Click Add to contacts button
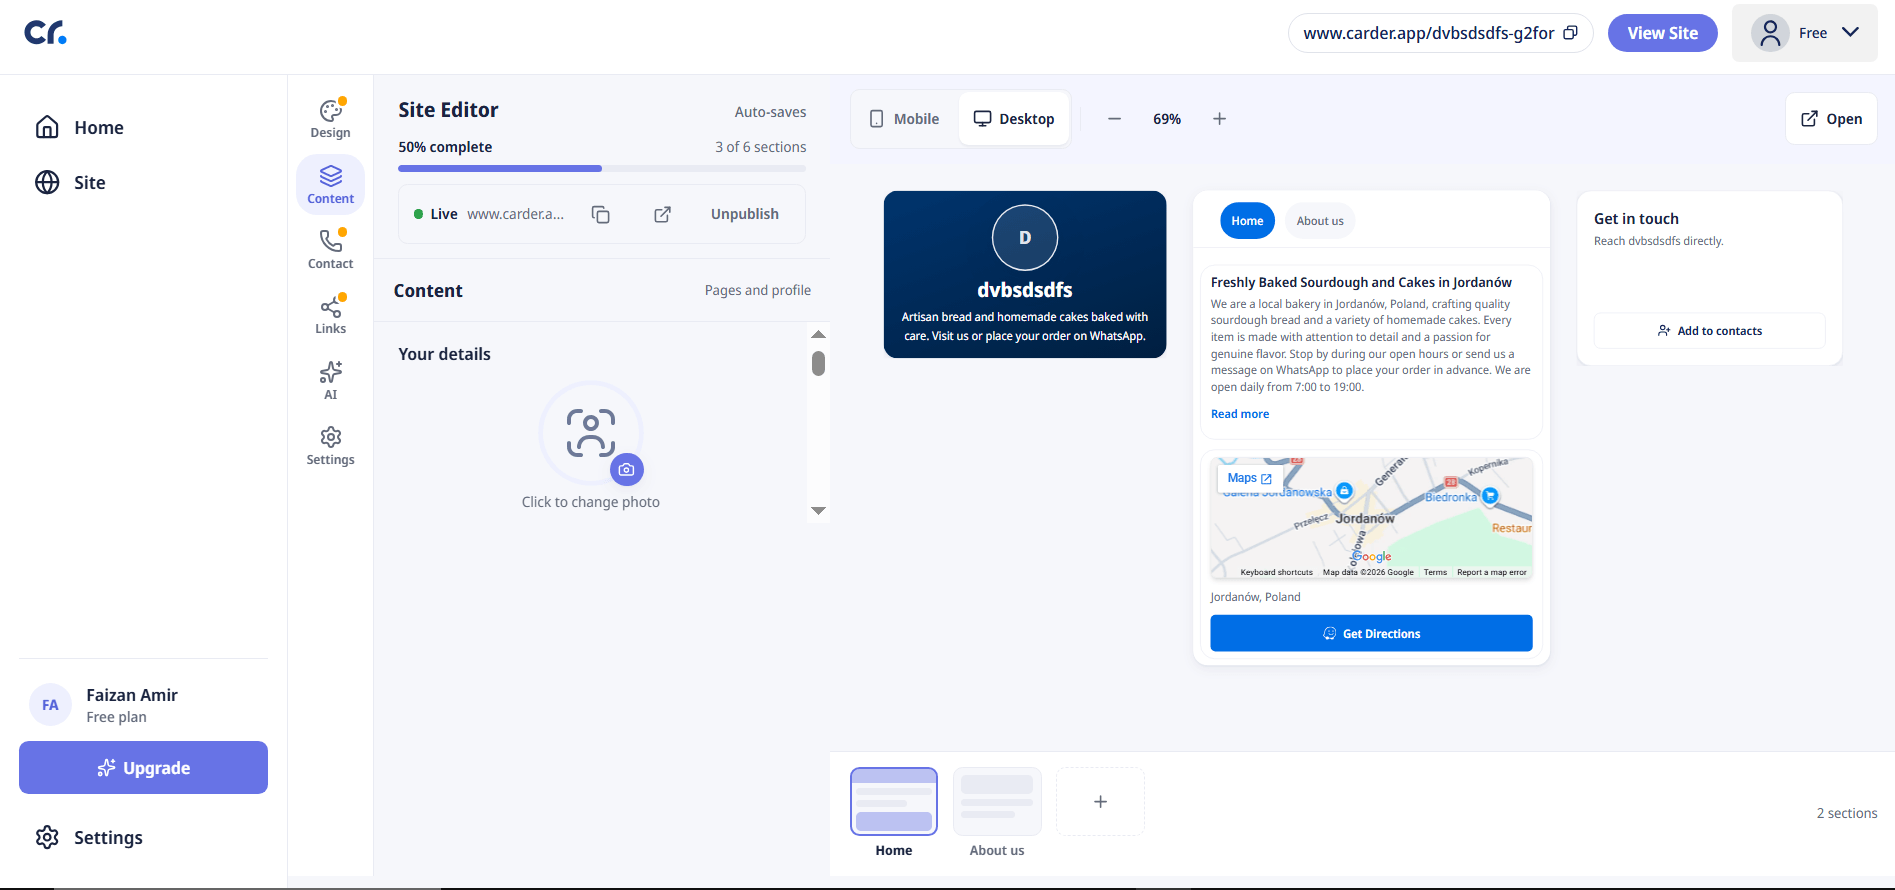Screen dimensions: 1895x890 pos(1709,331)
